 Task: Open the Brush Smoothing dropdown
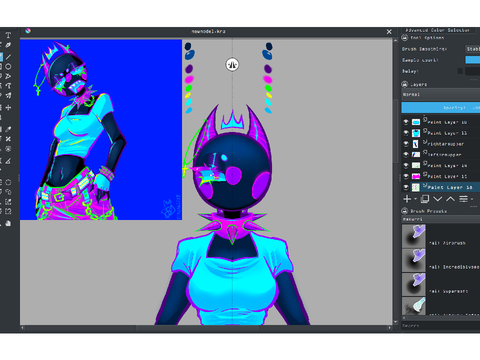[x=473, y=49]
